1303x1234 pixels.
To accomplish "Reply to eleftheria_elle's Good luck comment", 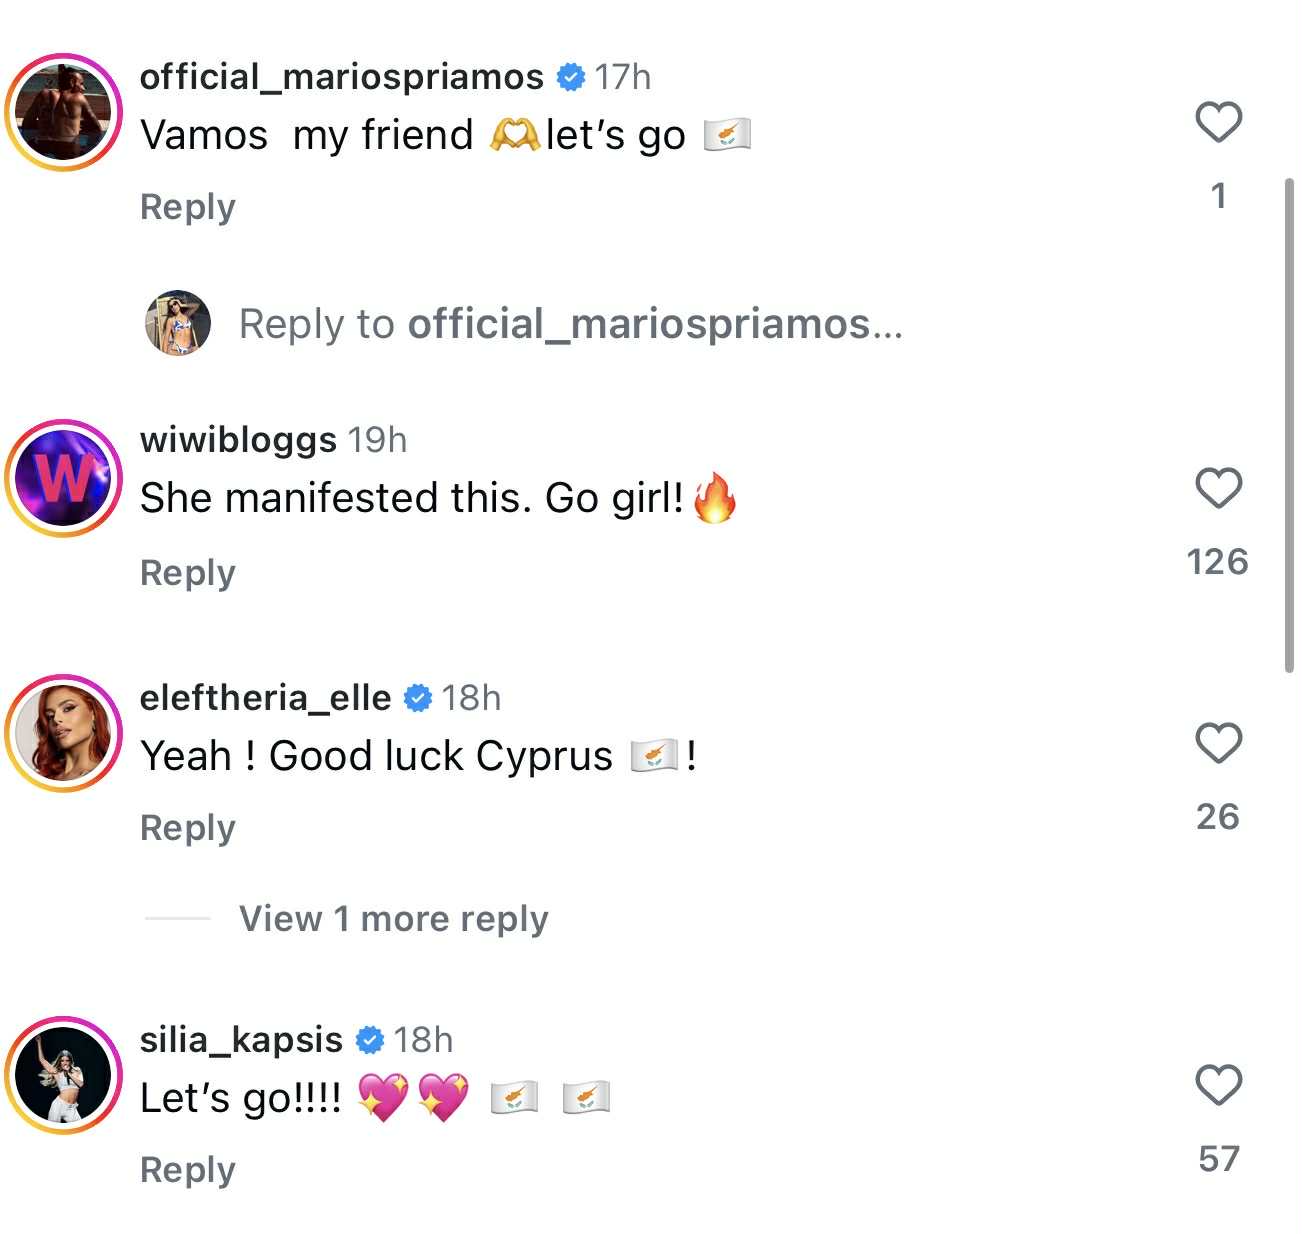I will [188, 828].
